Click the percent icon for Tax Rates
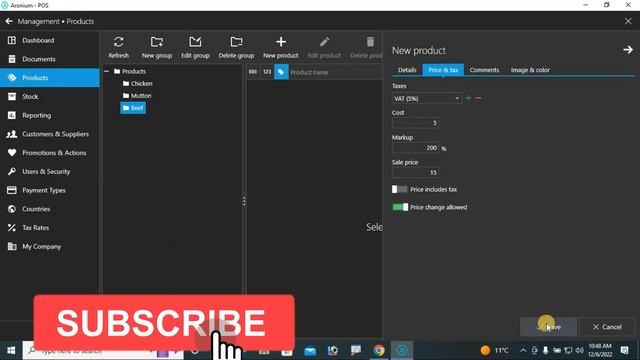640x360 pixels. (12, 228)
